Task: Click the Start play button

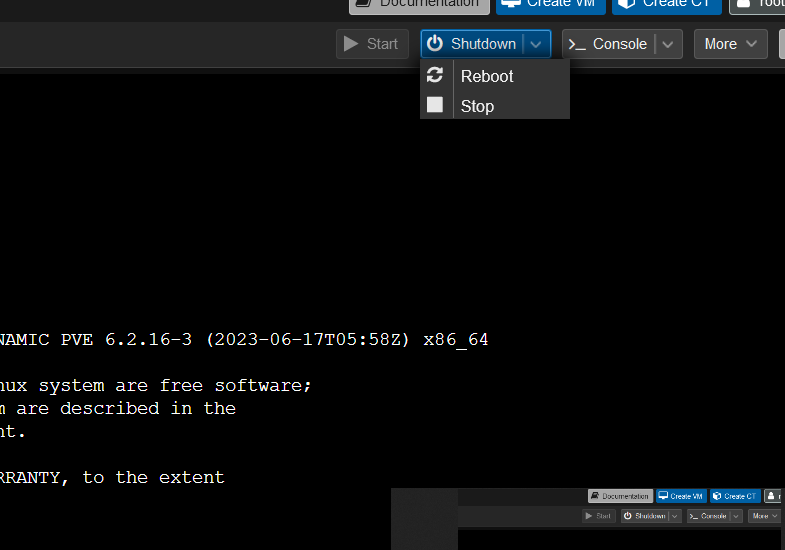Action: coord(372,44)
